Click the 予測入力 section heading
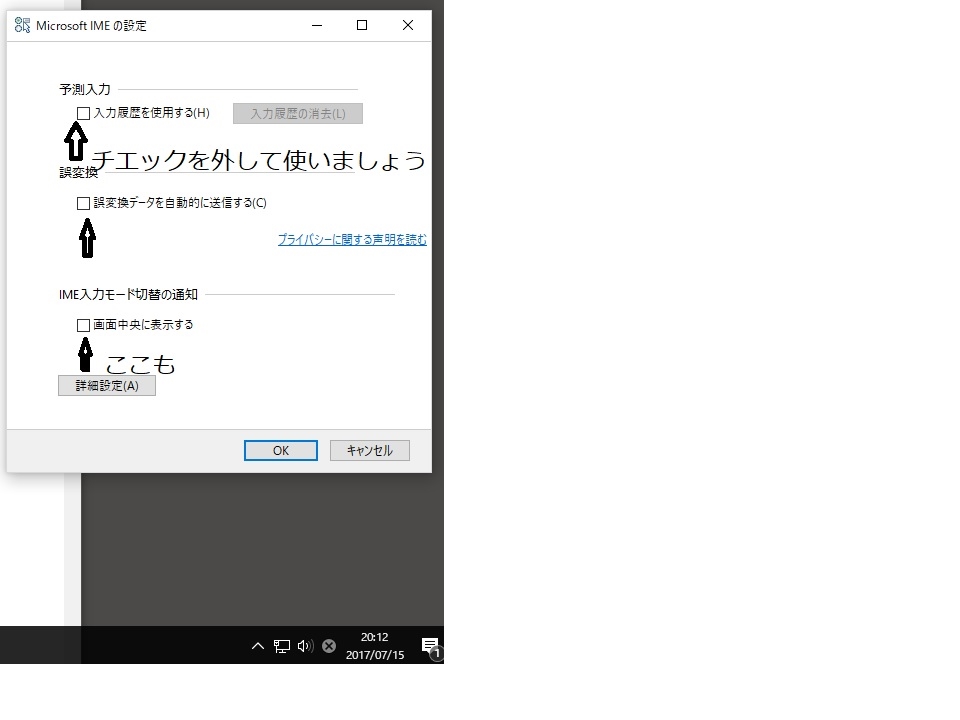Viewport: 960px width, 720px height. click(x=84, y=89)
